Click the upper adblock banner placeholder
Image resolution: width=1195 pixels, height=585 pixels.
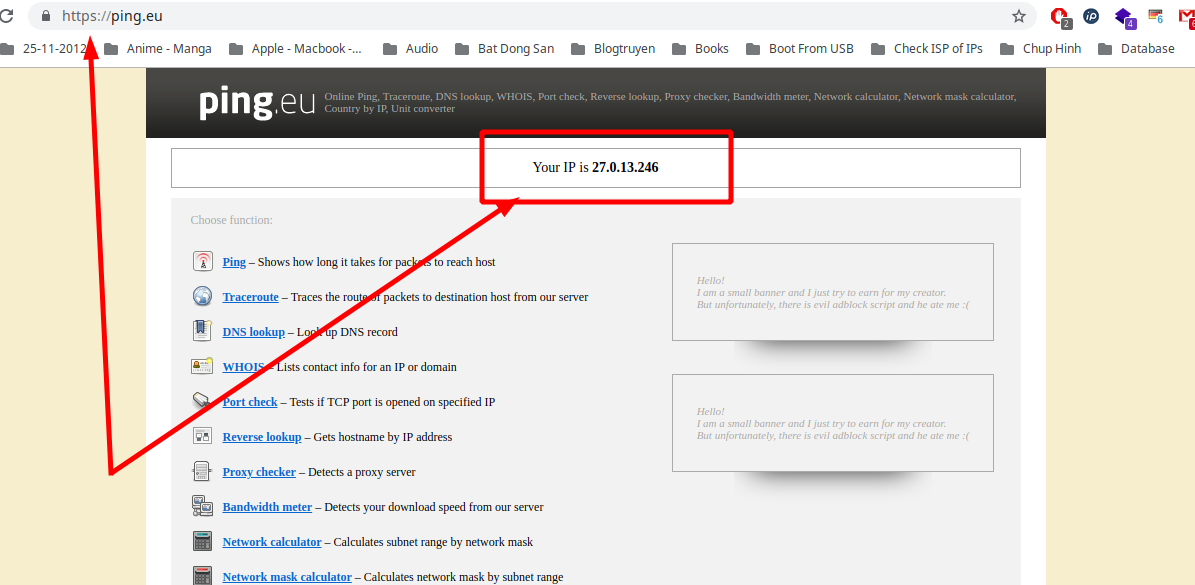832,292
